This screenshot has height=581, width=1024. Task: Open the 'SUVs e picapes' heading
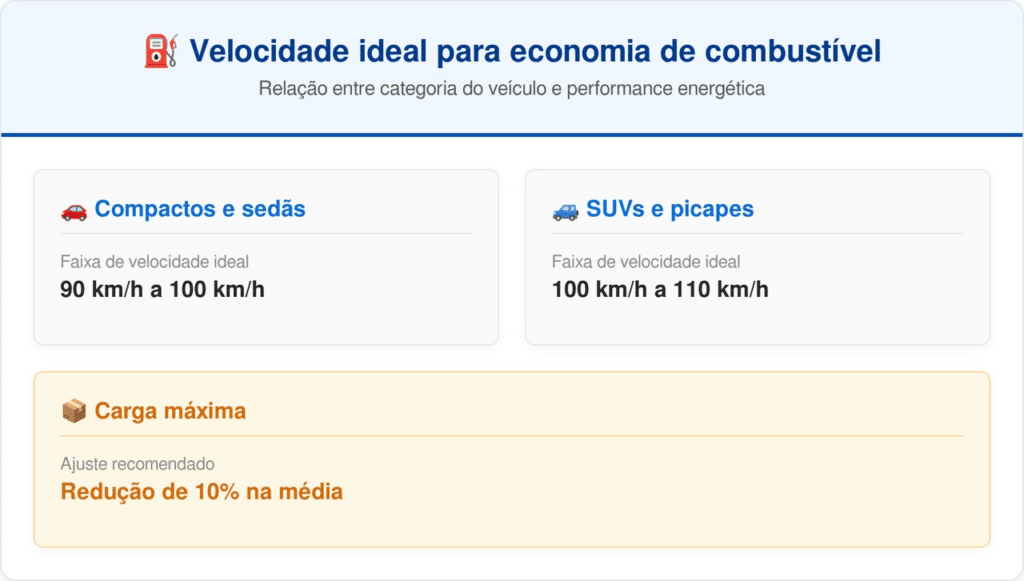pos(670,210)
